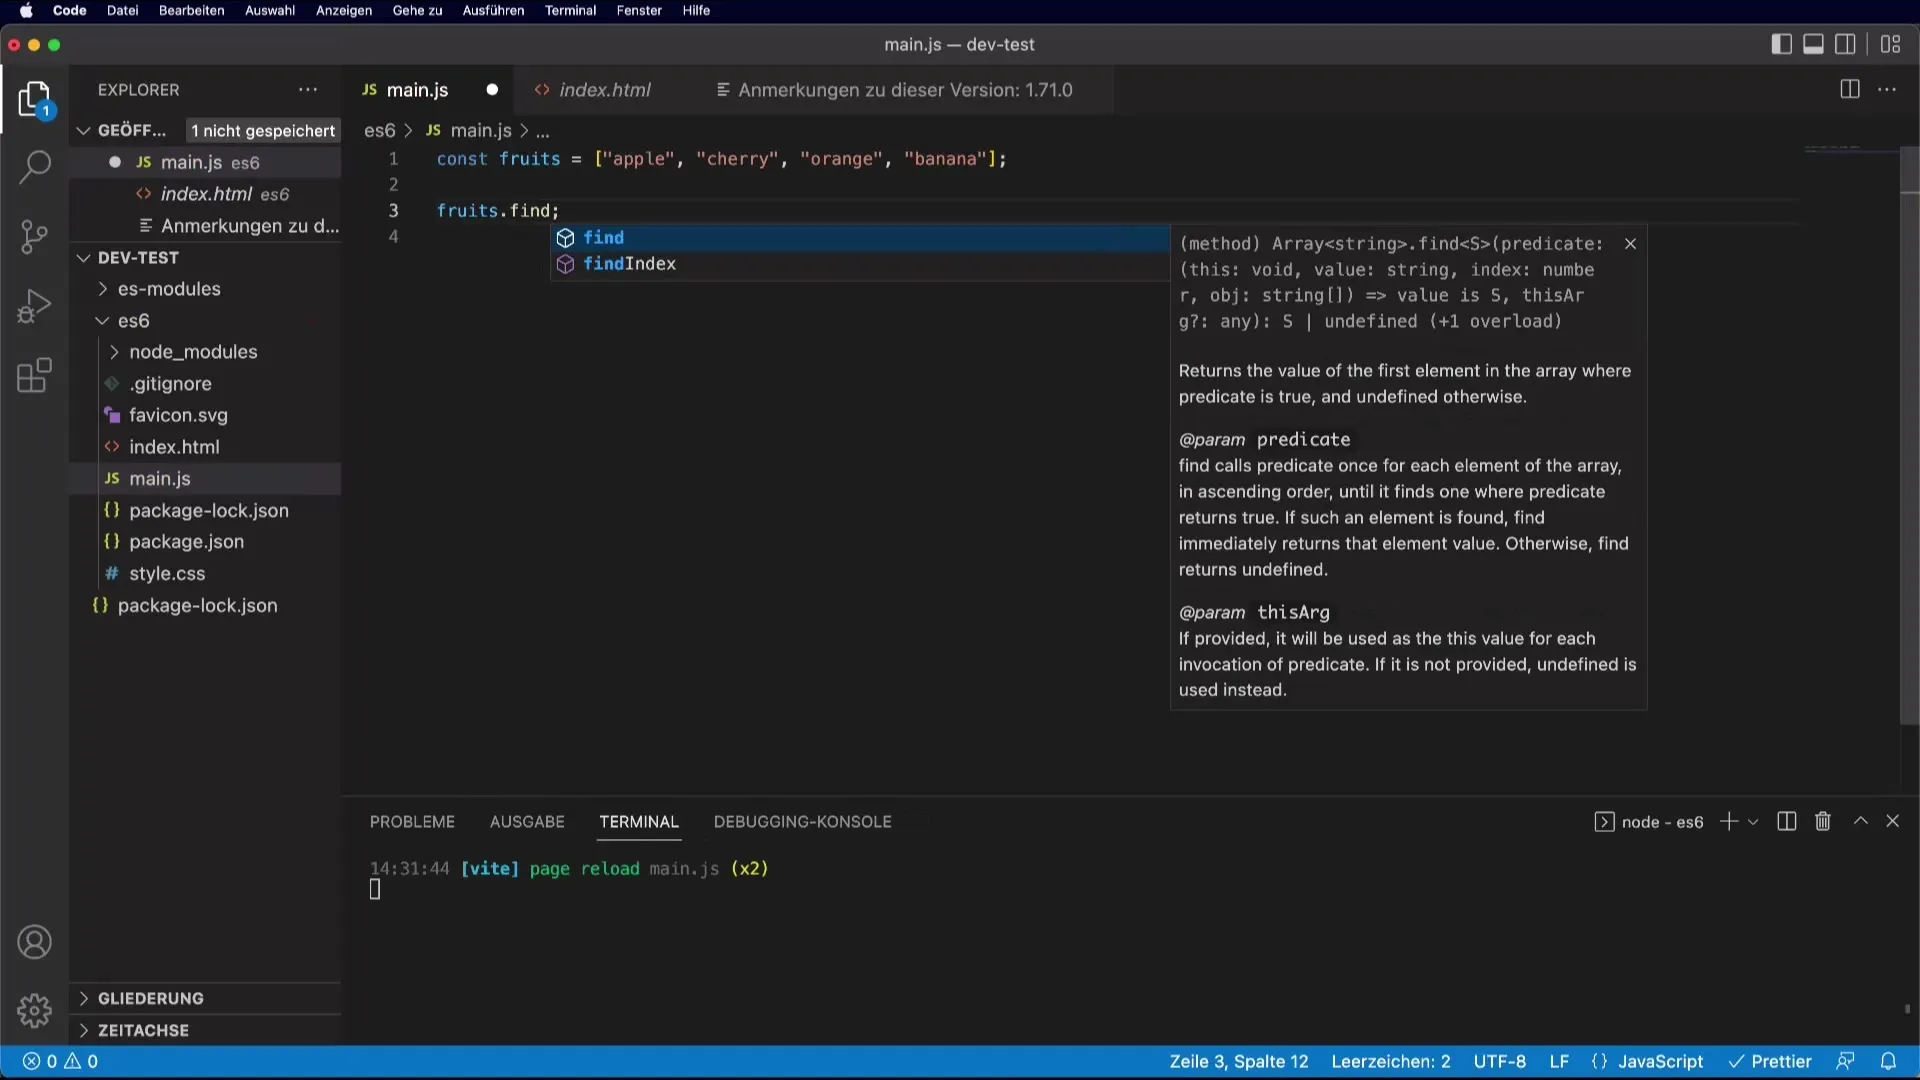Click Leerzeichen: 2 indentation setting
The image size is (1920, 1080).
pos(1390,1061)
